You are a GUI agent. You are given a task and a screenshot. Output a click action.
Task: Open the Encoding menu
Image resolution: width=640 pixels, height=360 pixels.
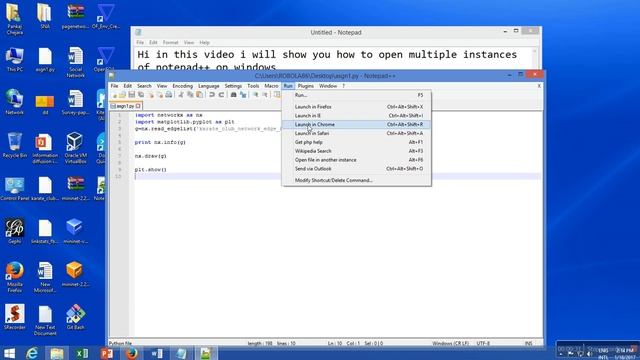coord(182,86)
